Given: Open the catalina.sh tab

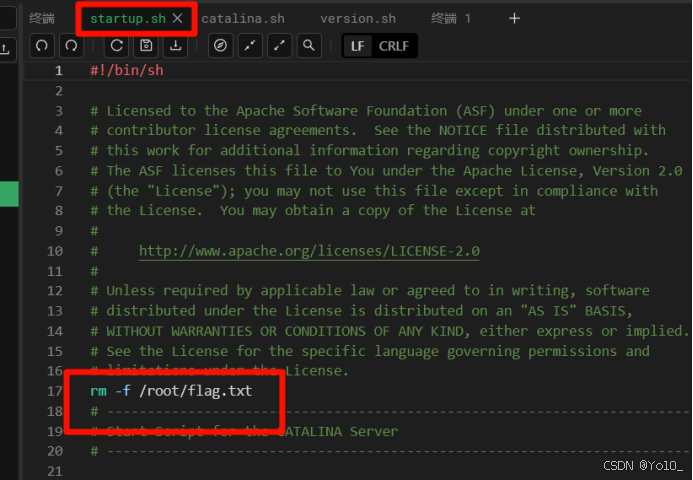Looking at the screenshot, I should (243, 19).
